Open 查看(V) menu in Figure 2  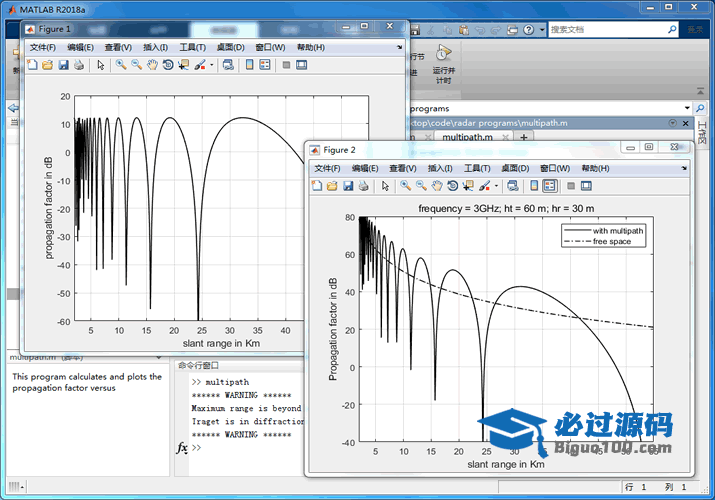[403, 168]
